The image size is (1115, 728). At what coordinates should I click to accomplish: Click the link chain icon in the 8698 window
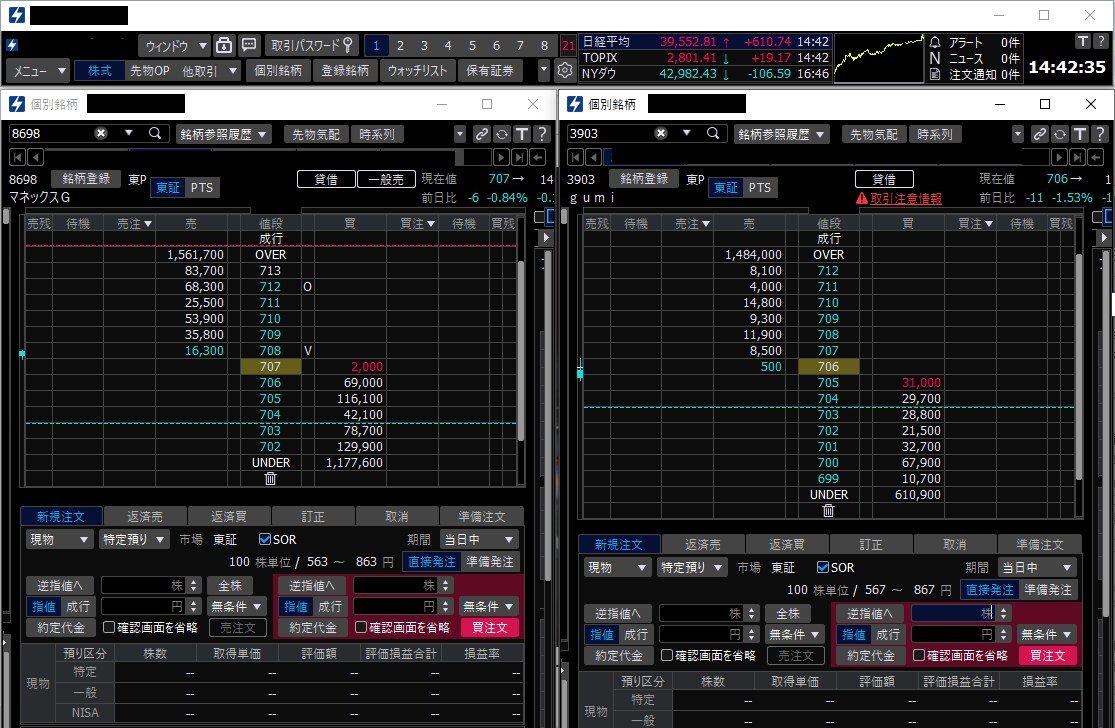481,134
